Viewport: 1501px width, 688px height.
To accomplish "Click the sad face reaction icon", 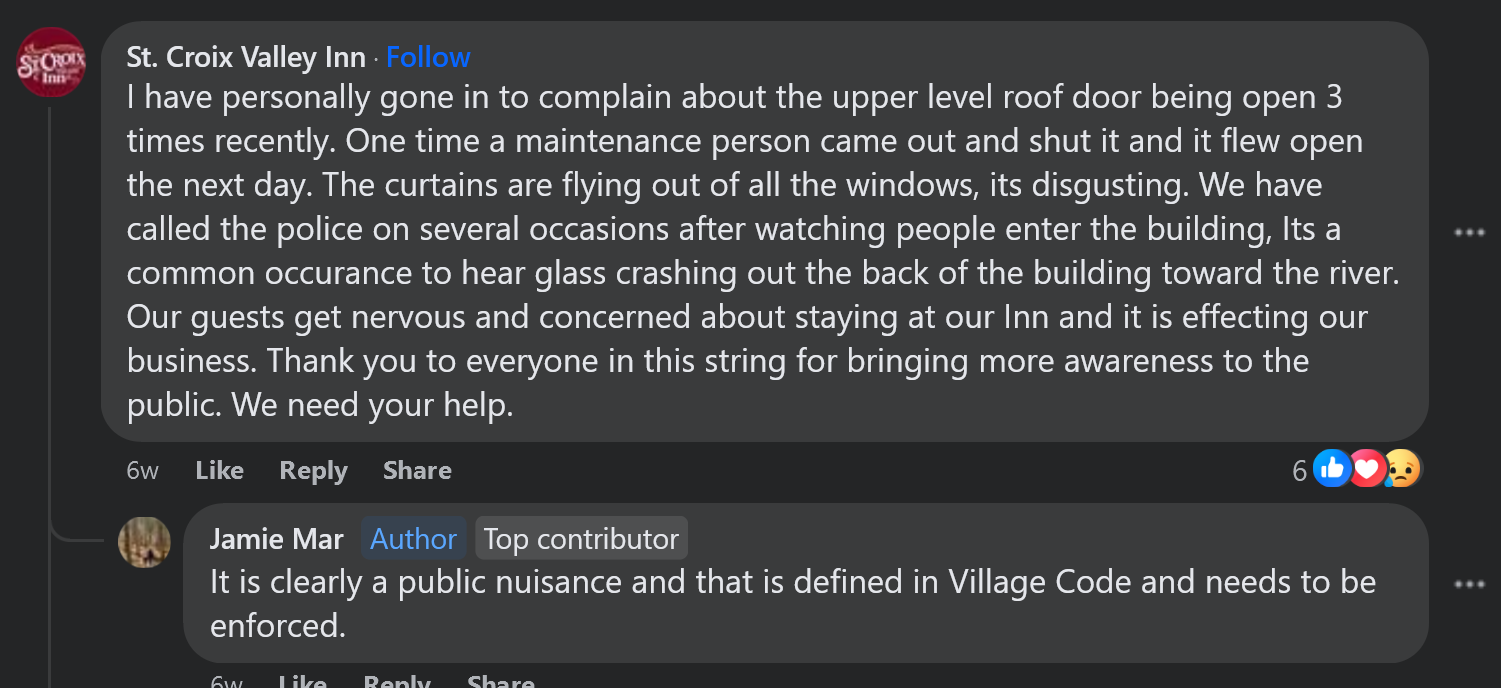I will 1402,468.
